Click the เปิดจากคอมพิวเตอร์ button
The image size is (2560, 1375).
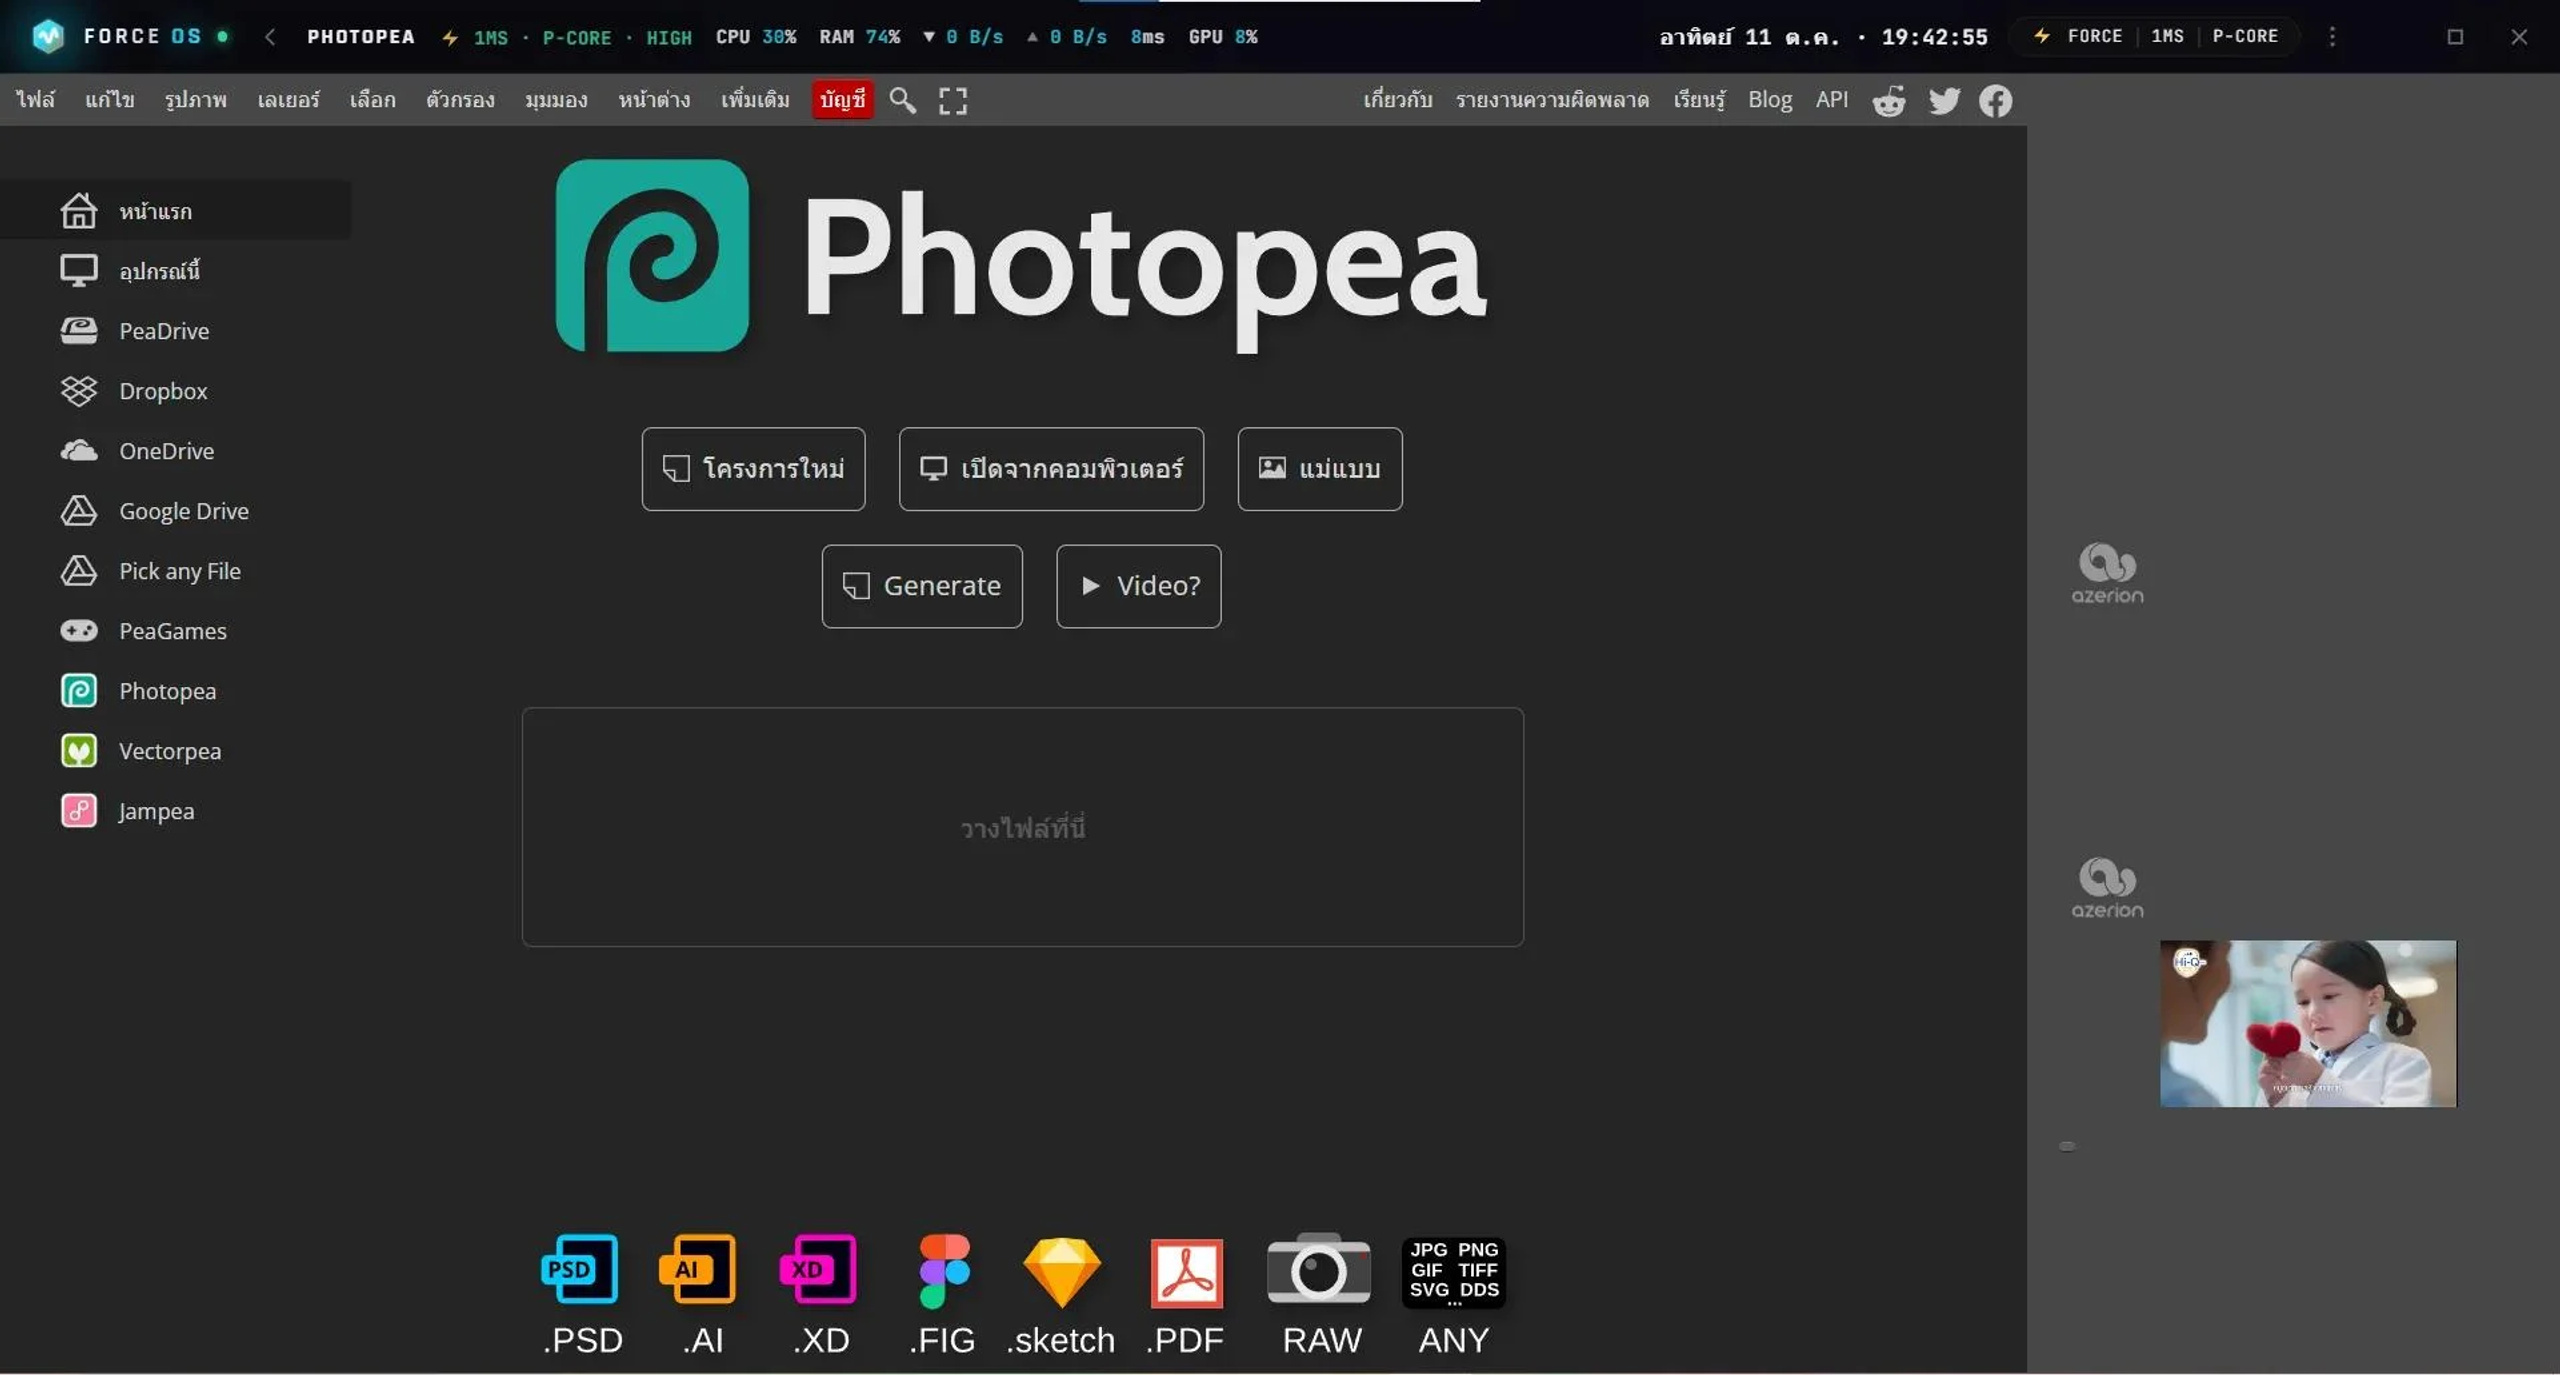pos(1051,469)
